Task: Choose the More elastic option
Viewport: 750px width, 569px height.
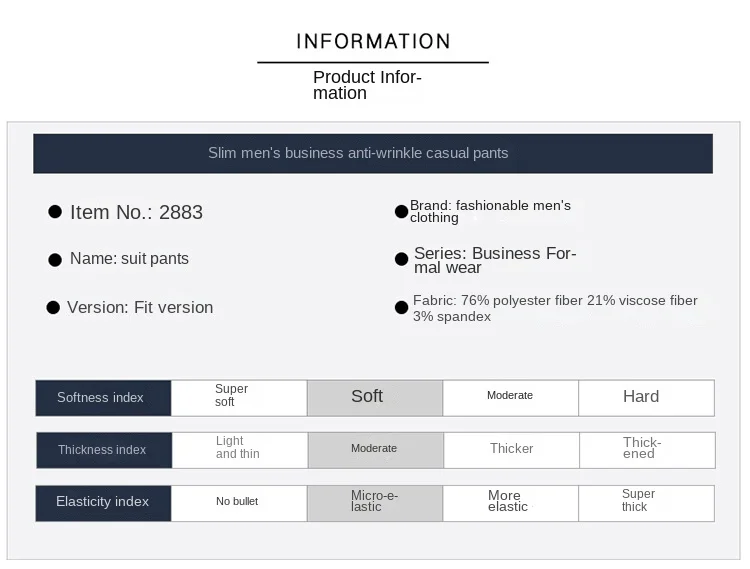Action: point(510,503)
